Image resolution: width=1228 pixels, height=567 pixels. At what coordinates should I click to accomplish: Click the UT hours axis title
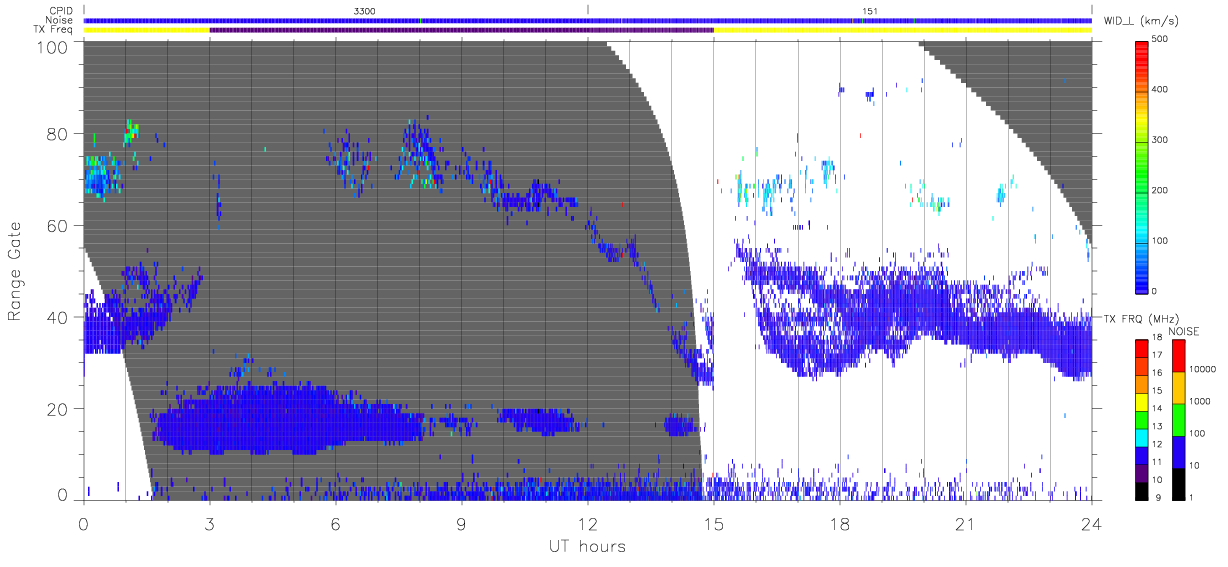[x=587, y=546]
